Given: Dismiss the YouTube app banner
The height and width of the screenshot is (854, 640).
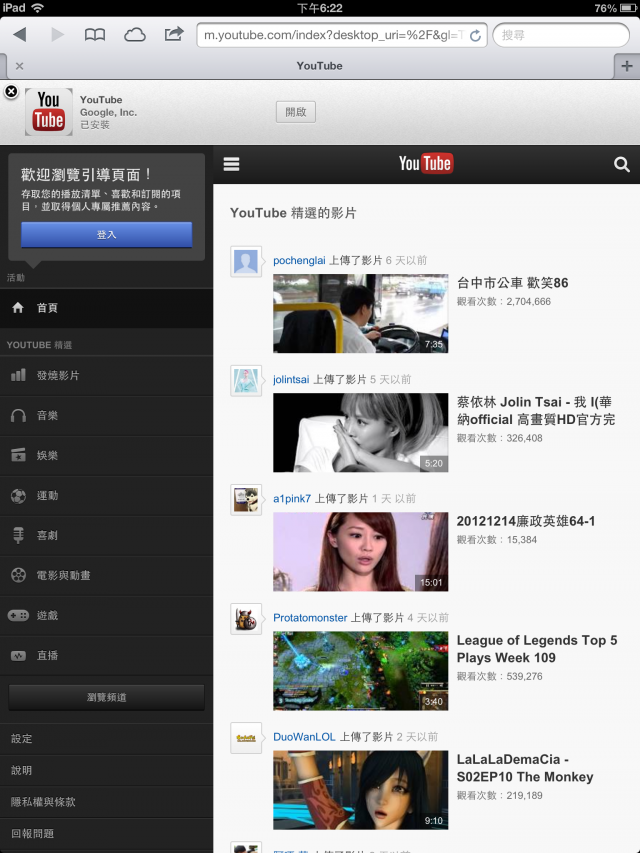Looking at the screenshot, I should 11,92.
